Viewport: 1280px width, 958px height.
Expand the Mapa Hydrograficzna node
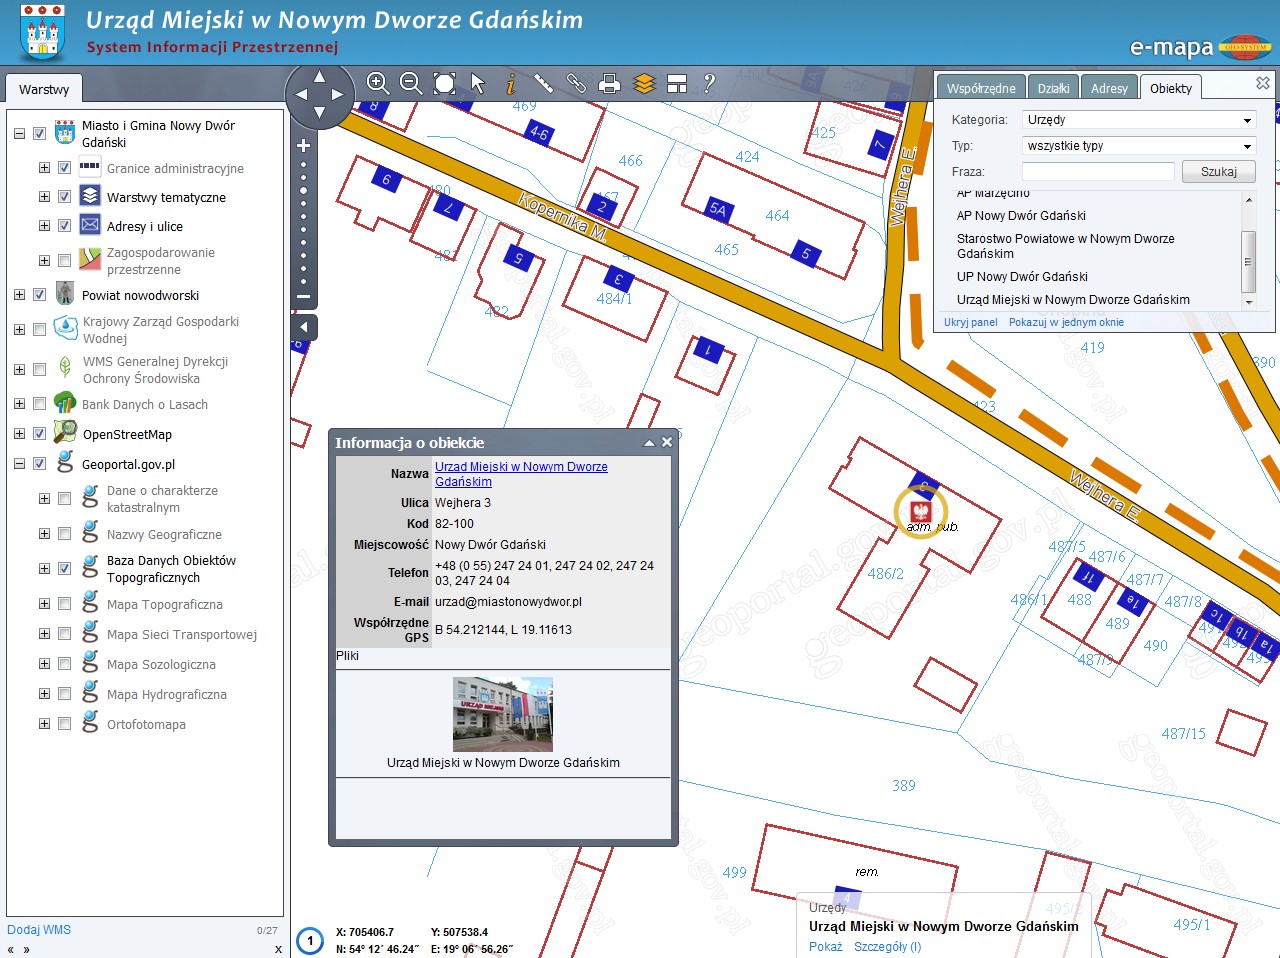(44, 694)
